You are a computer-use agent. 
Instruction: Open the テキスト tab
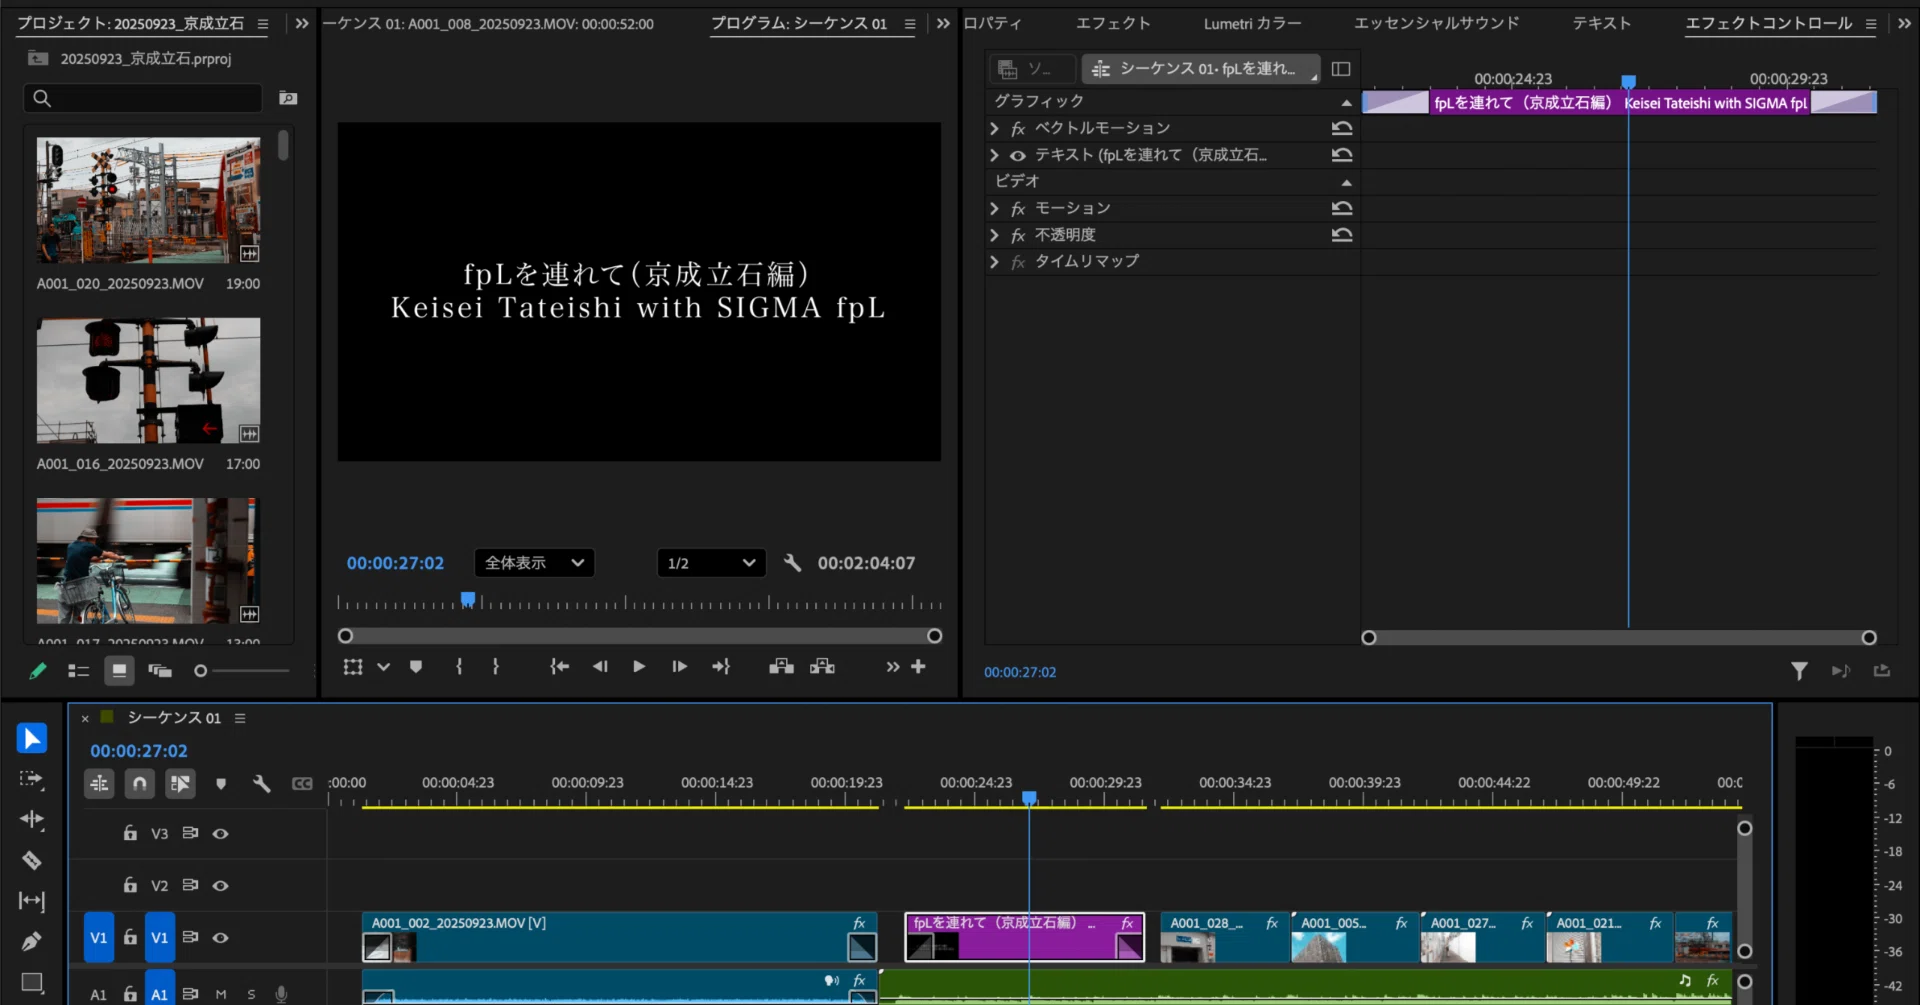pyautogui.click(x=1601, y=23)
